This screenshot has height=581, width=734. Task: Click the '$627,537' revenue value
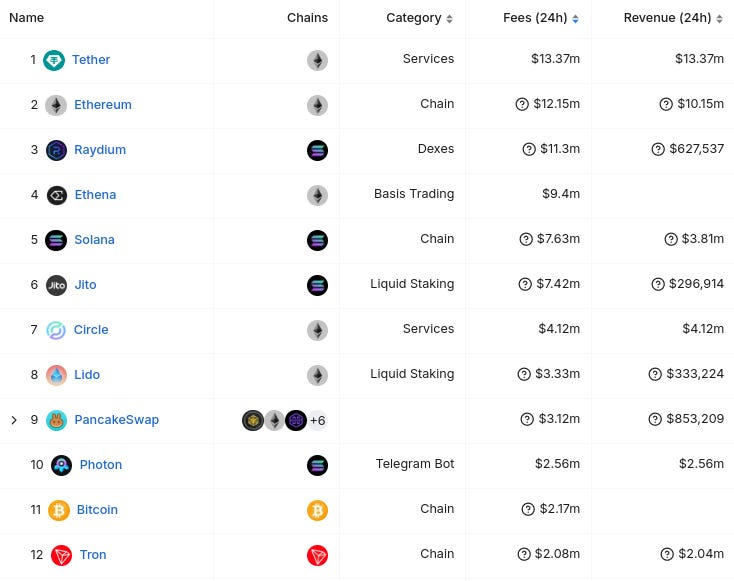697,149
